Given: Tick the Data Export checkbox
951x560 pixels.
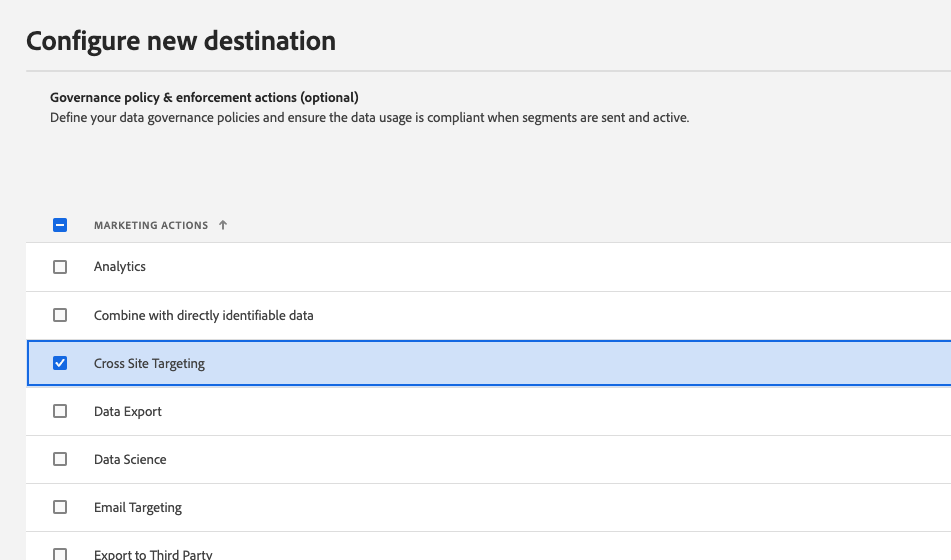Looking at the screenshot, I should coord(60,411).
